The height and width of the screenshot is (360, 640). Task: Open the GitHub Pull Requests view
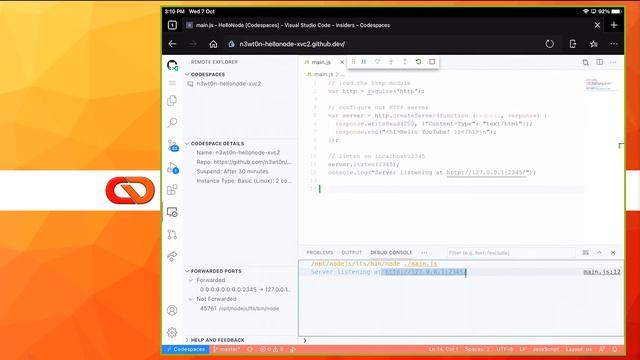pyautogui.click(x=172, y=234)
